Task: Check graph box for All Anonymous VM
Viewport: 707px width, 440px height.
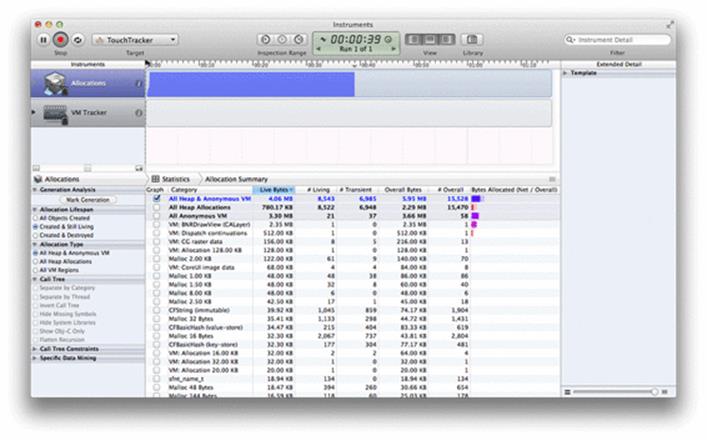Action: pyautogui.click(x=156, y=216)
